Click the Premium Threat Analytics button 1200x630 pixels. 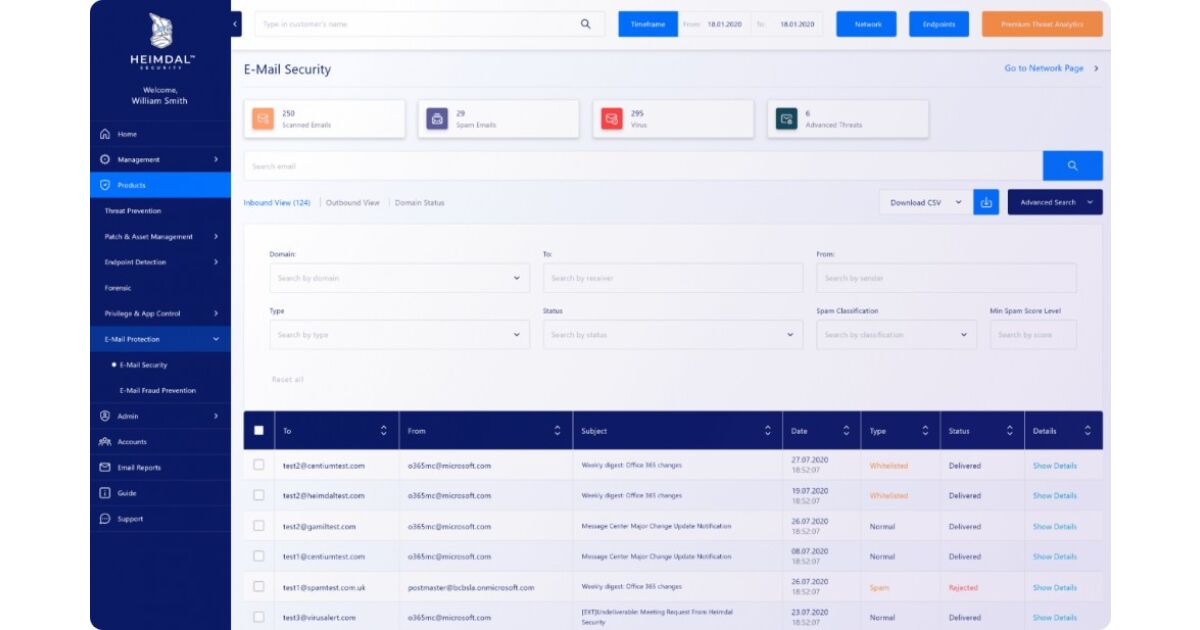click(1042, 24)
